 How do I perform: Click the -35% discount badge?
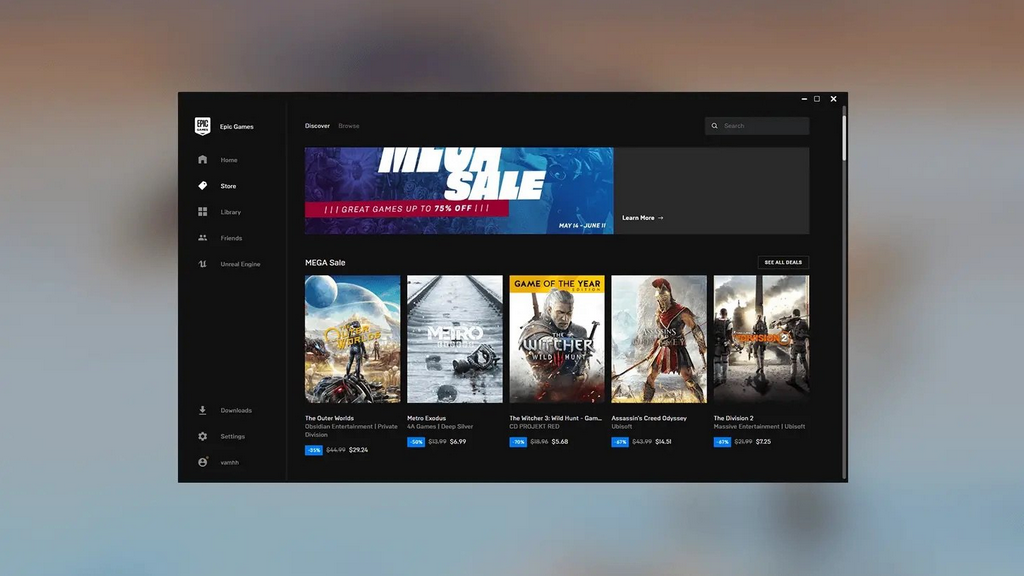(314, 450)
